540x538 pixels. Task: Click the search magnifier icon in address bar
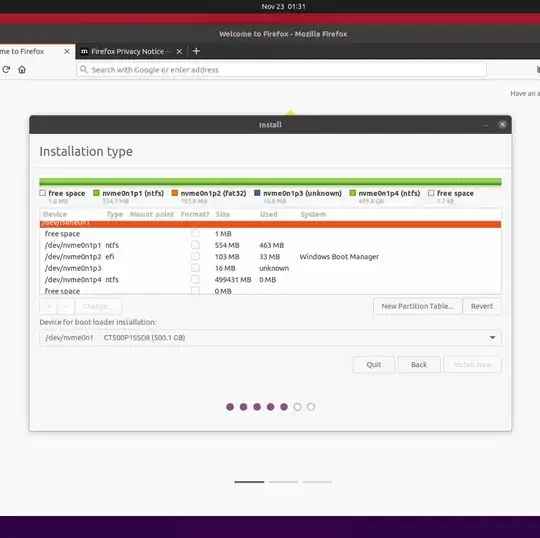(83, 70)
